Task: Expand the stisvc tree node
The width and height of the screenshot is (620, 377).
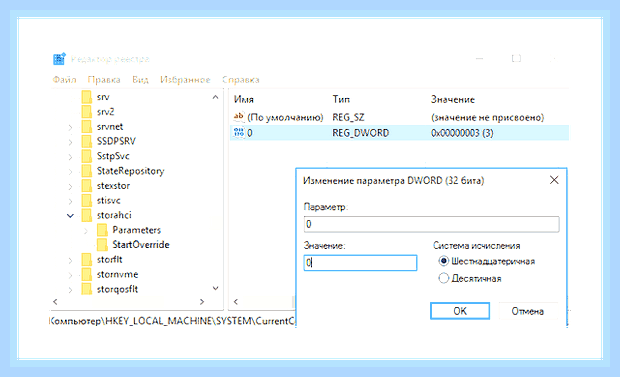Action: coord(70,201)
